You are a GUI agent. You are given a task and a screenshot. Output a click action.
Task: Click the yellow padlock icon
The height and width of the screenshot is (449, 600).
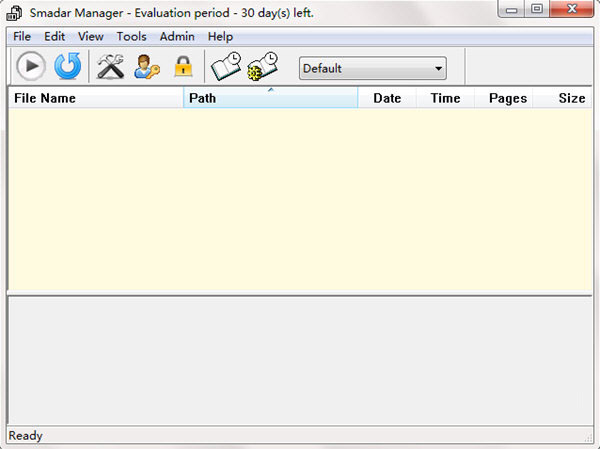click(x=183, y=66)
